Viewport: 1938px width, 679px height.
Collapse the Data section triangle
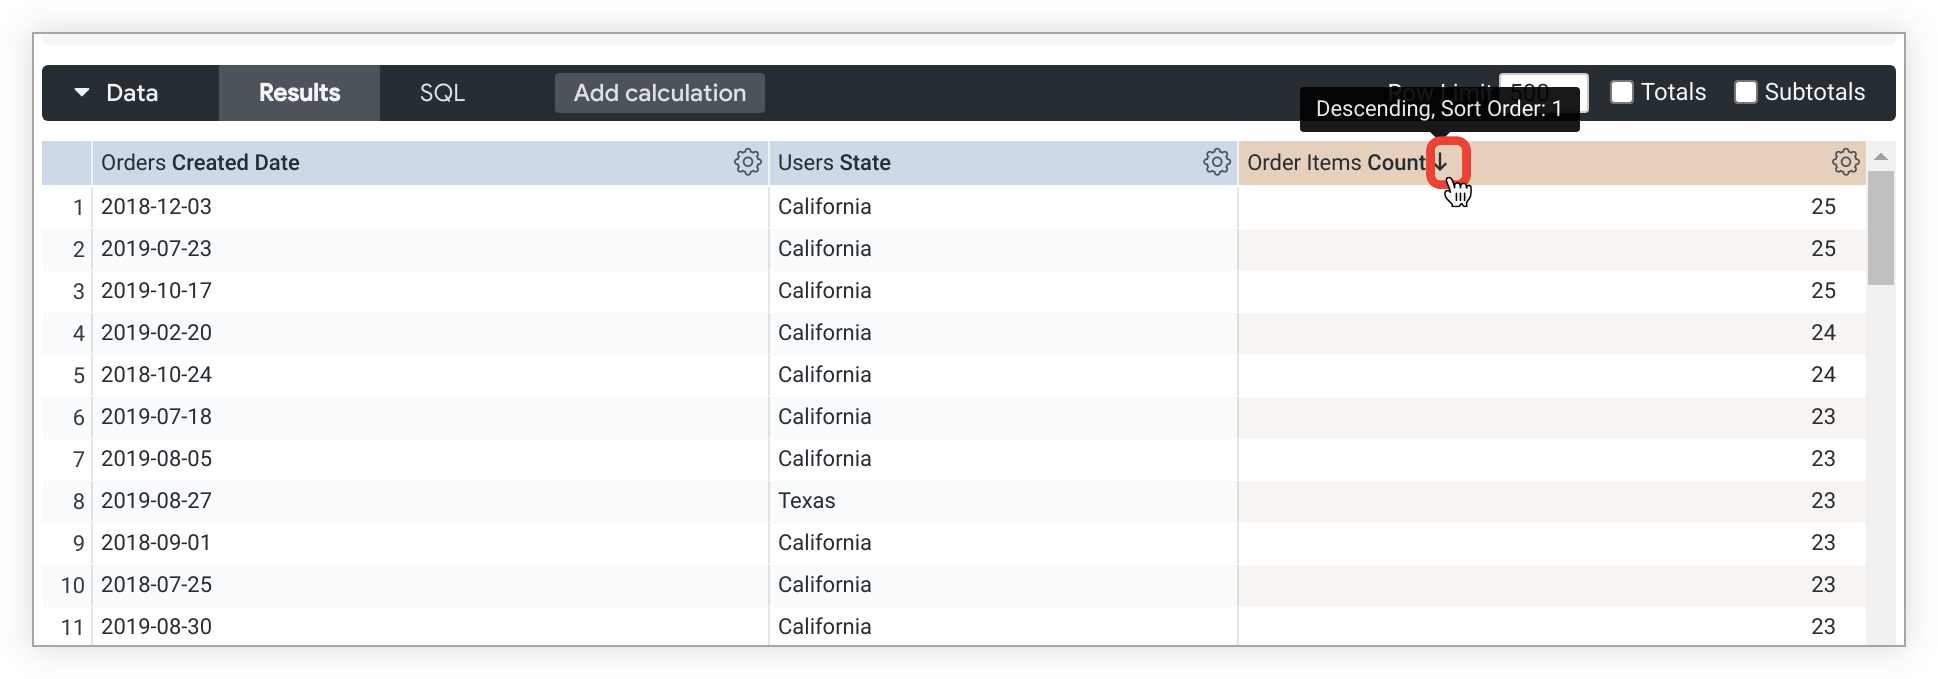pos(82,93)
